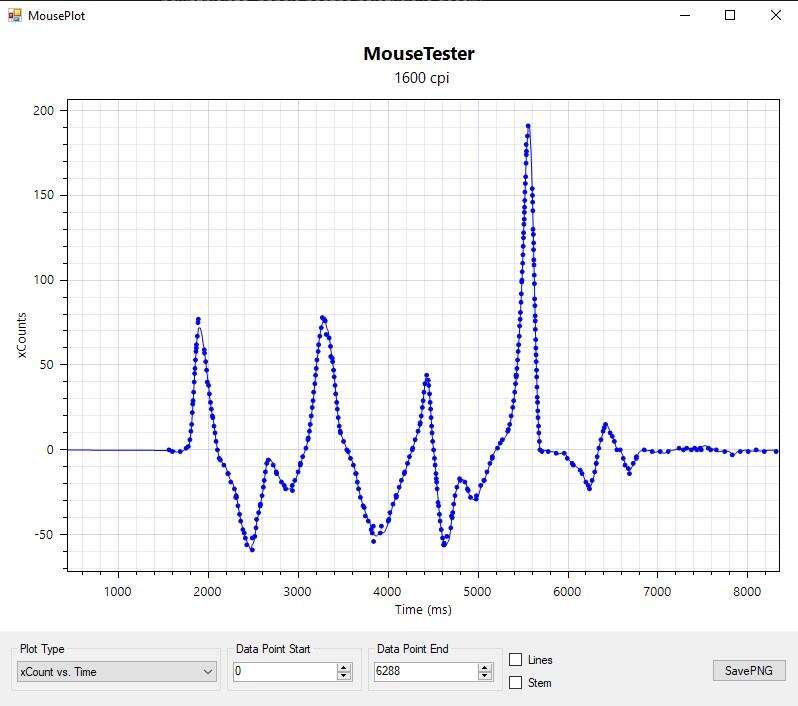The width and height of the screenshot is (798, 706).
Task: Click the MousePlot title bar text
Action: 56,15
